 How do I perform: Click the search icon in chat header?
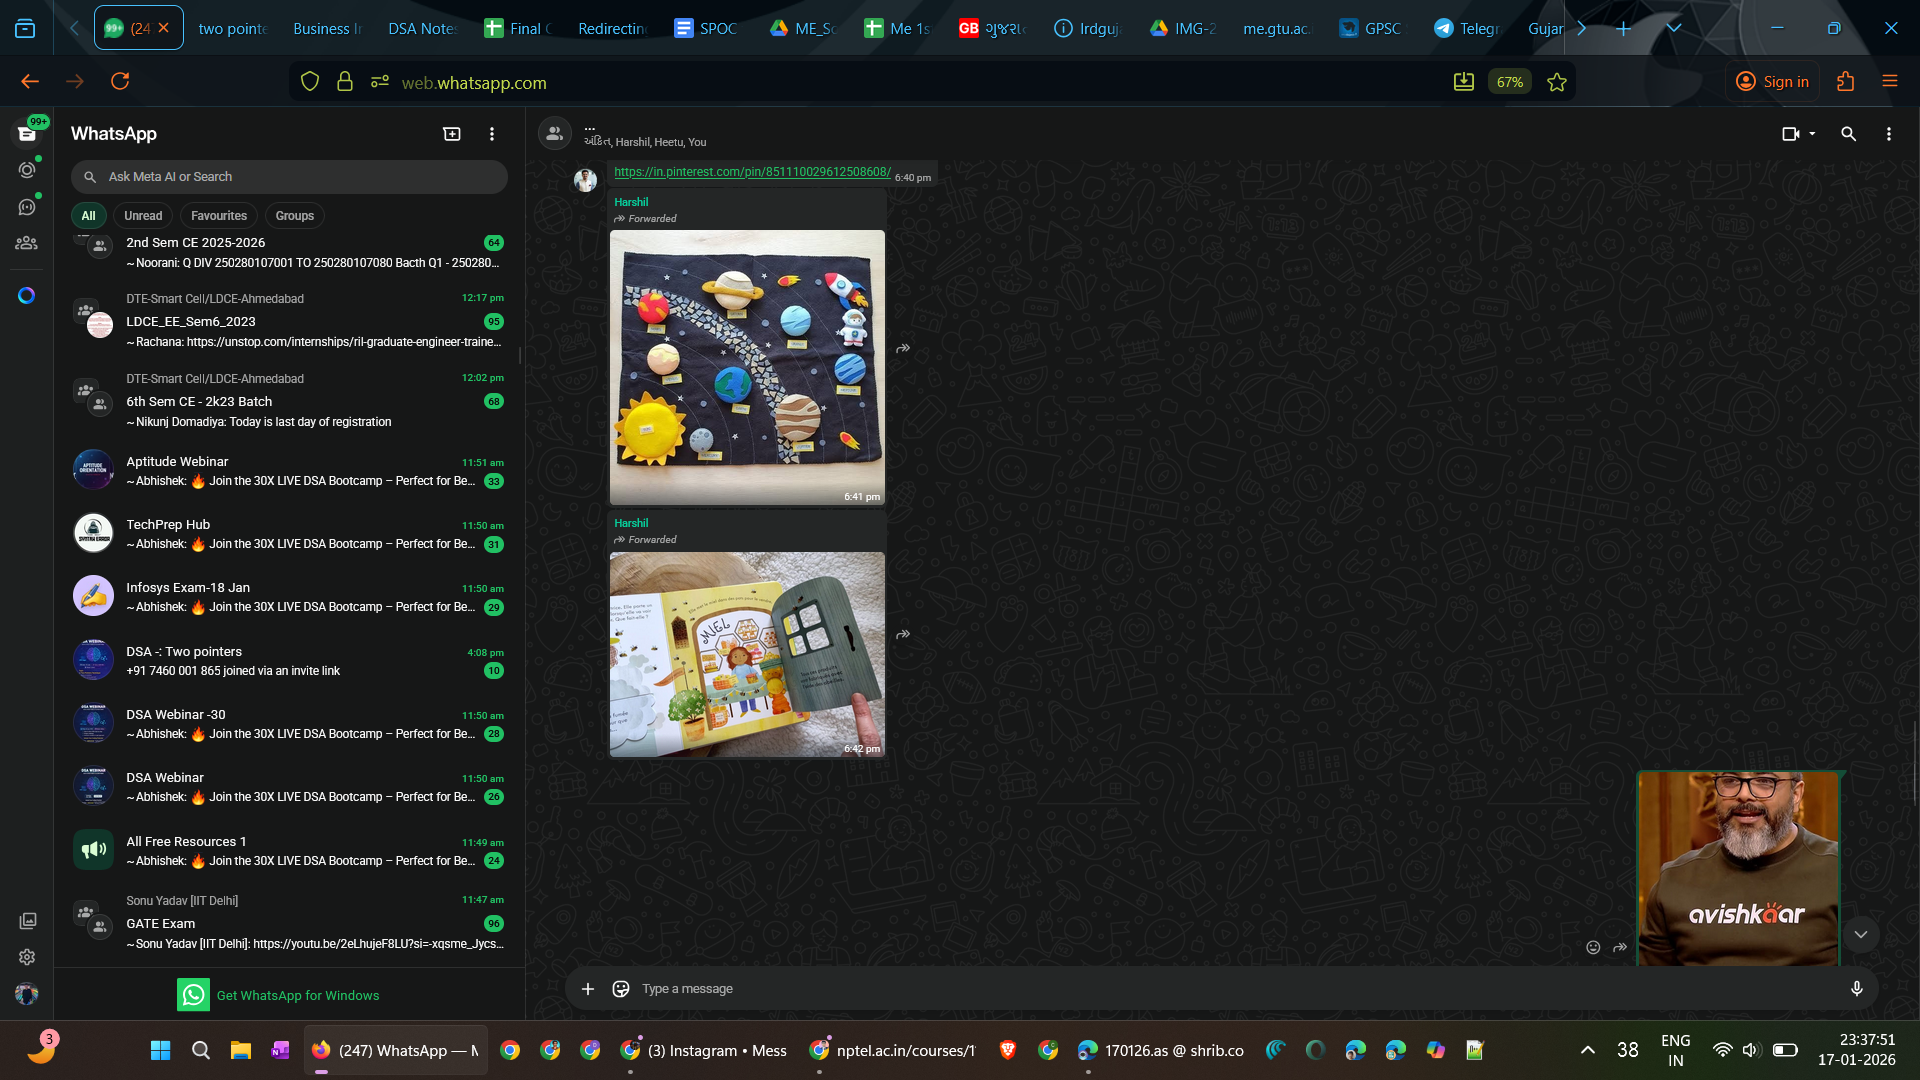click(x=1848, y=134)
